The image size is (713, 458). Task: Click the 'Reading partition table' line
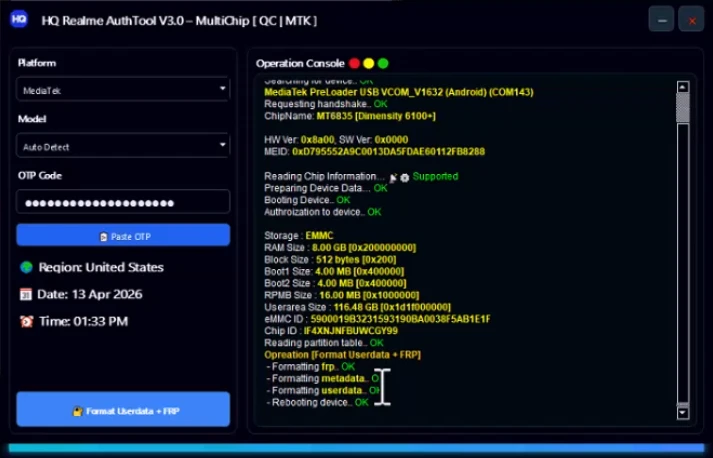pyautogui.click(x=324, y=342)
